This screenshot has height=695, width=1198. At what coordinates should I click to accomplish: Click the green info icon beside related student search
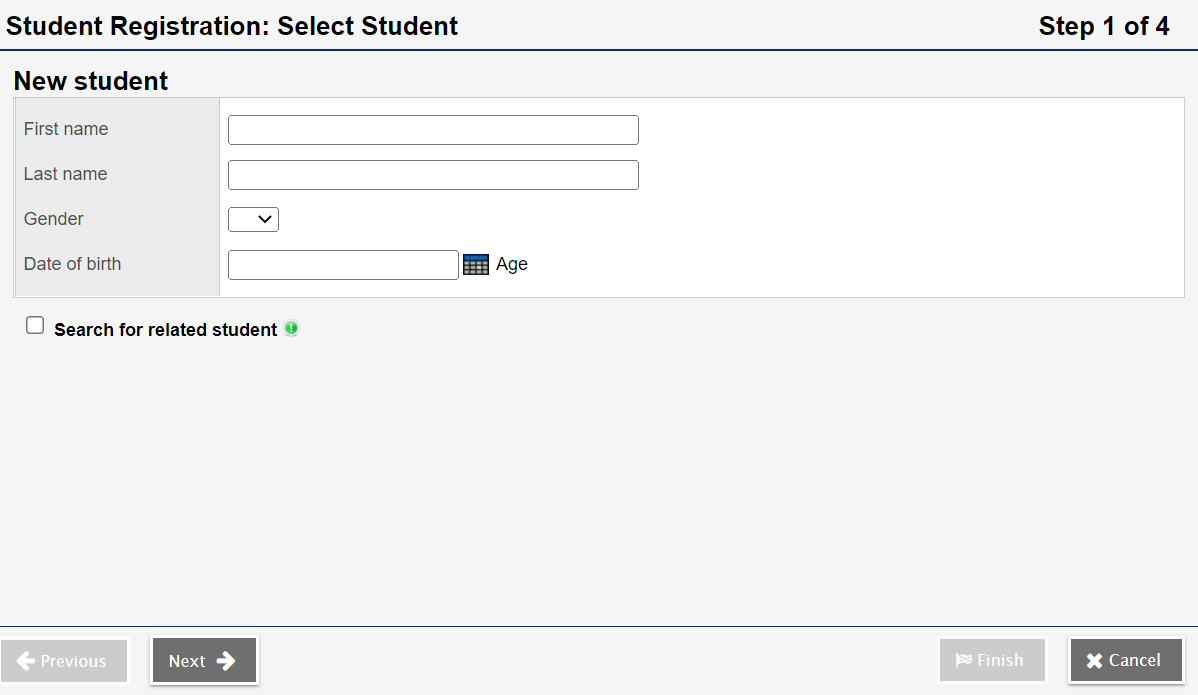291,328
